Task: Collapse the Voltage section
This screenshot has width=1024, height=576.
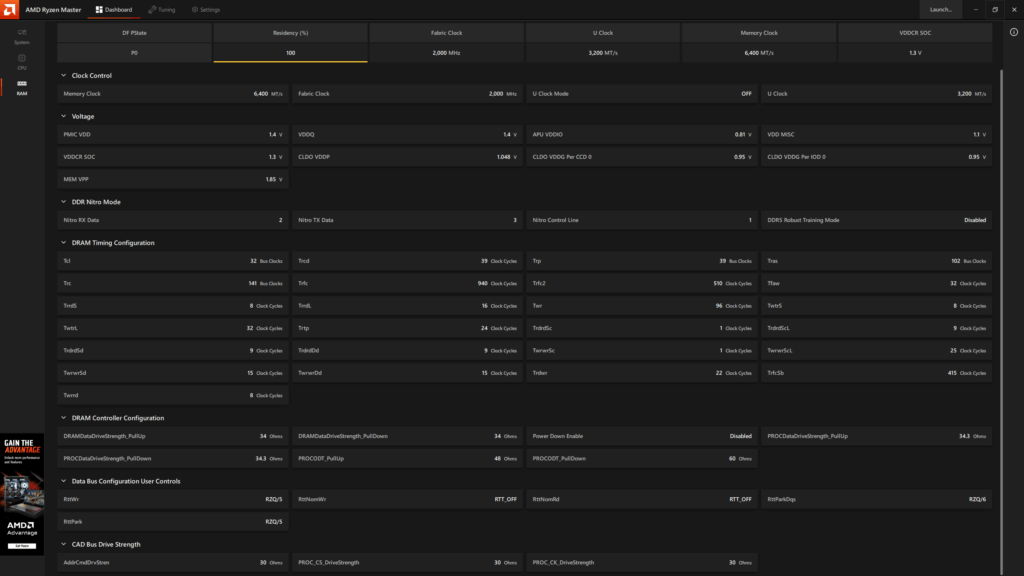Action: point(63,116)
